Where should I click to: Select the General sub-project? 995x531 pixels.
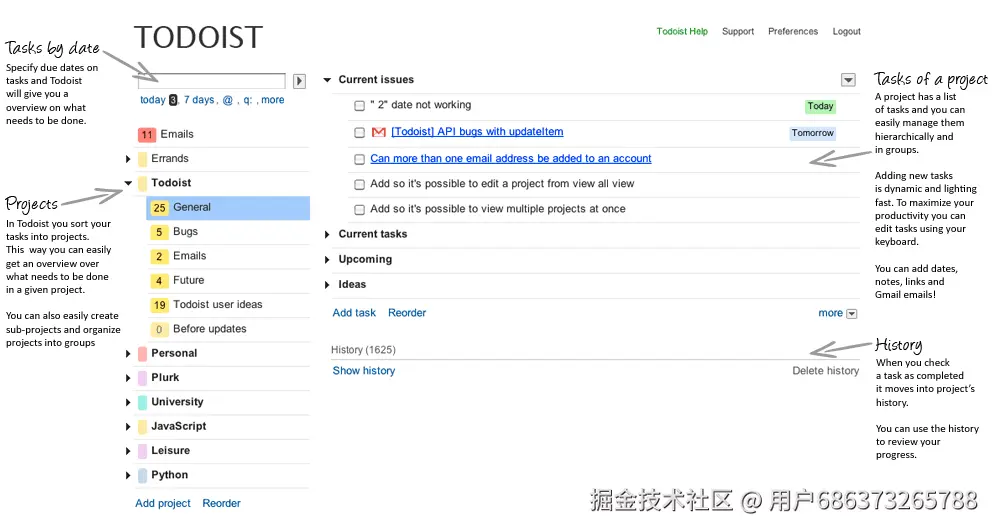click(228, 208)
